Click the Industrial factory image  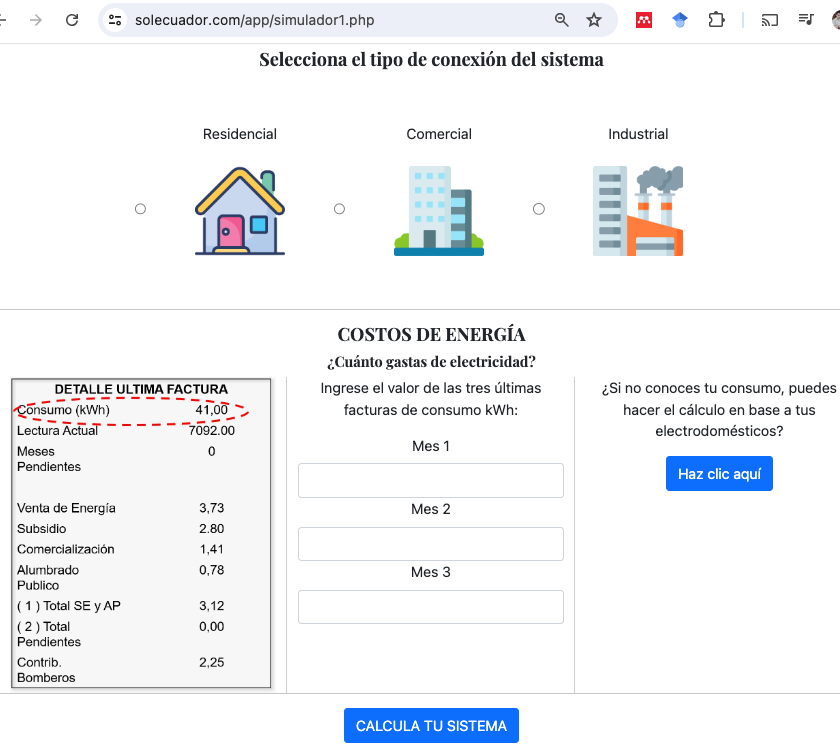[x=638, y=211]
